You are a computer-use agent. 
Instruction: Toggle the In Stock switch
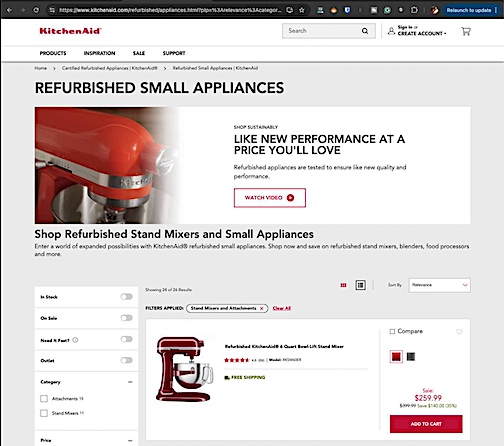(x=126, y=297)
